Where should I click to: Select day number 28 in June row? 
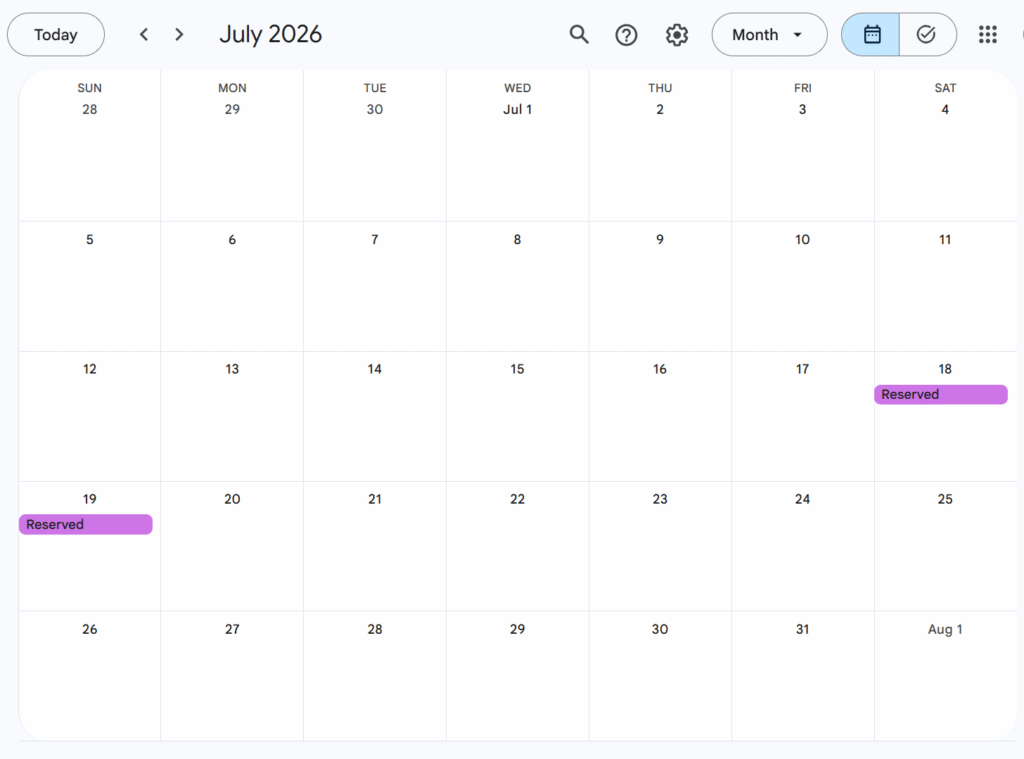point(90,110)
